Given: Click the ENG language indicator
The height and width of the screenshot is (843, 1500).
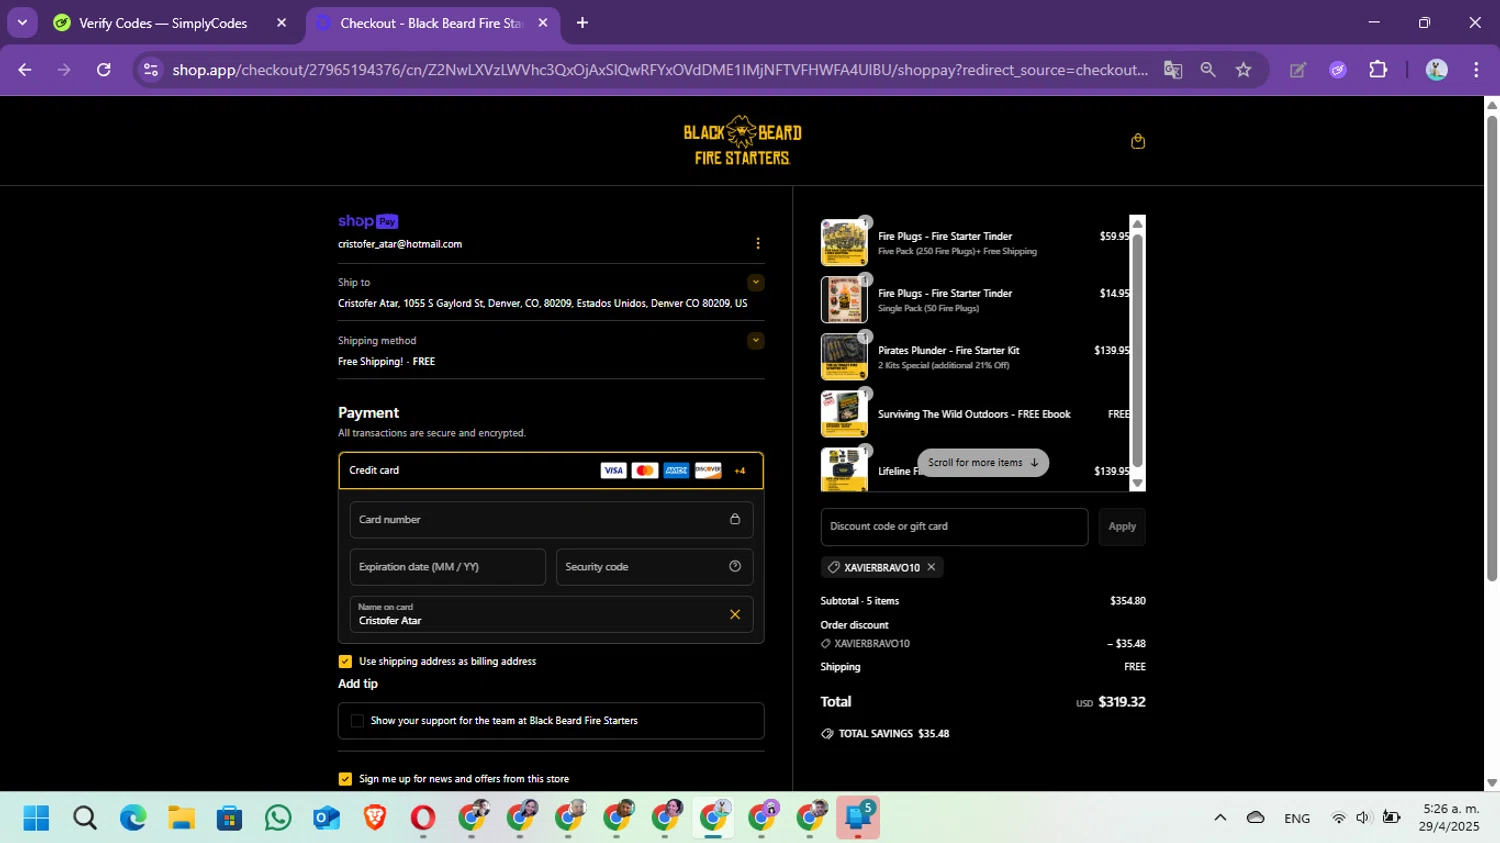Looking at the screenshot, I should (1297, 818).
